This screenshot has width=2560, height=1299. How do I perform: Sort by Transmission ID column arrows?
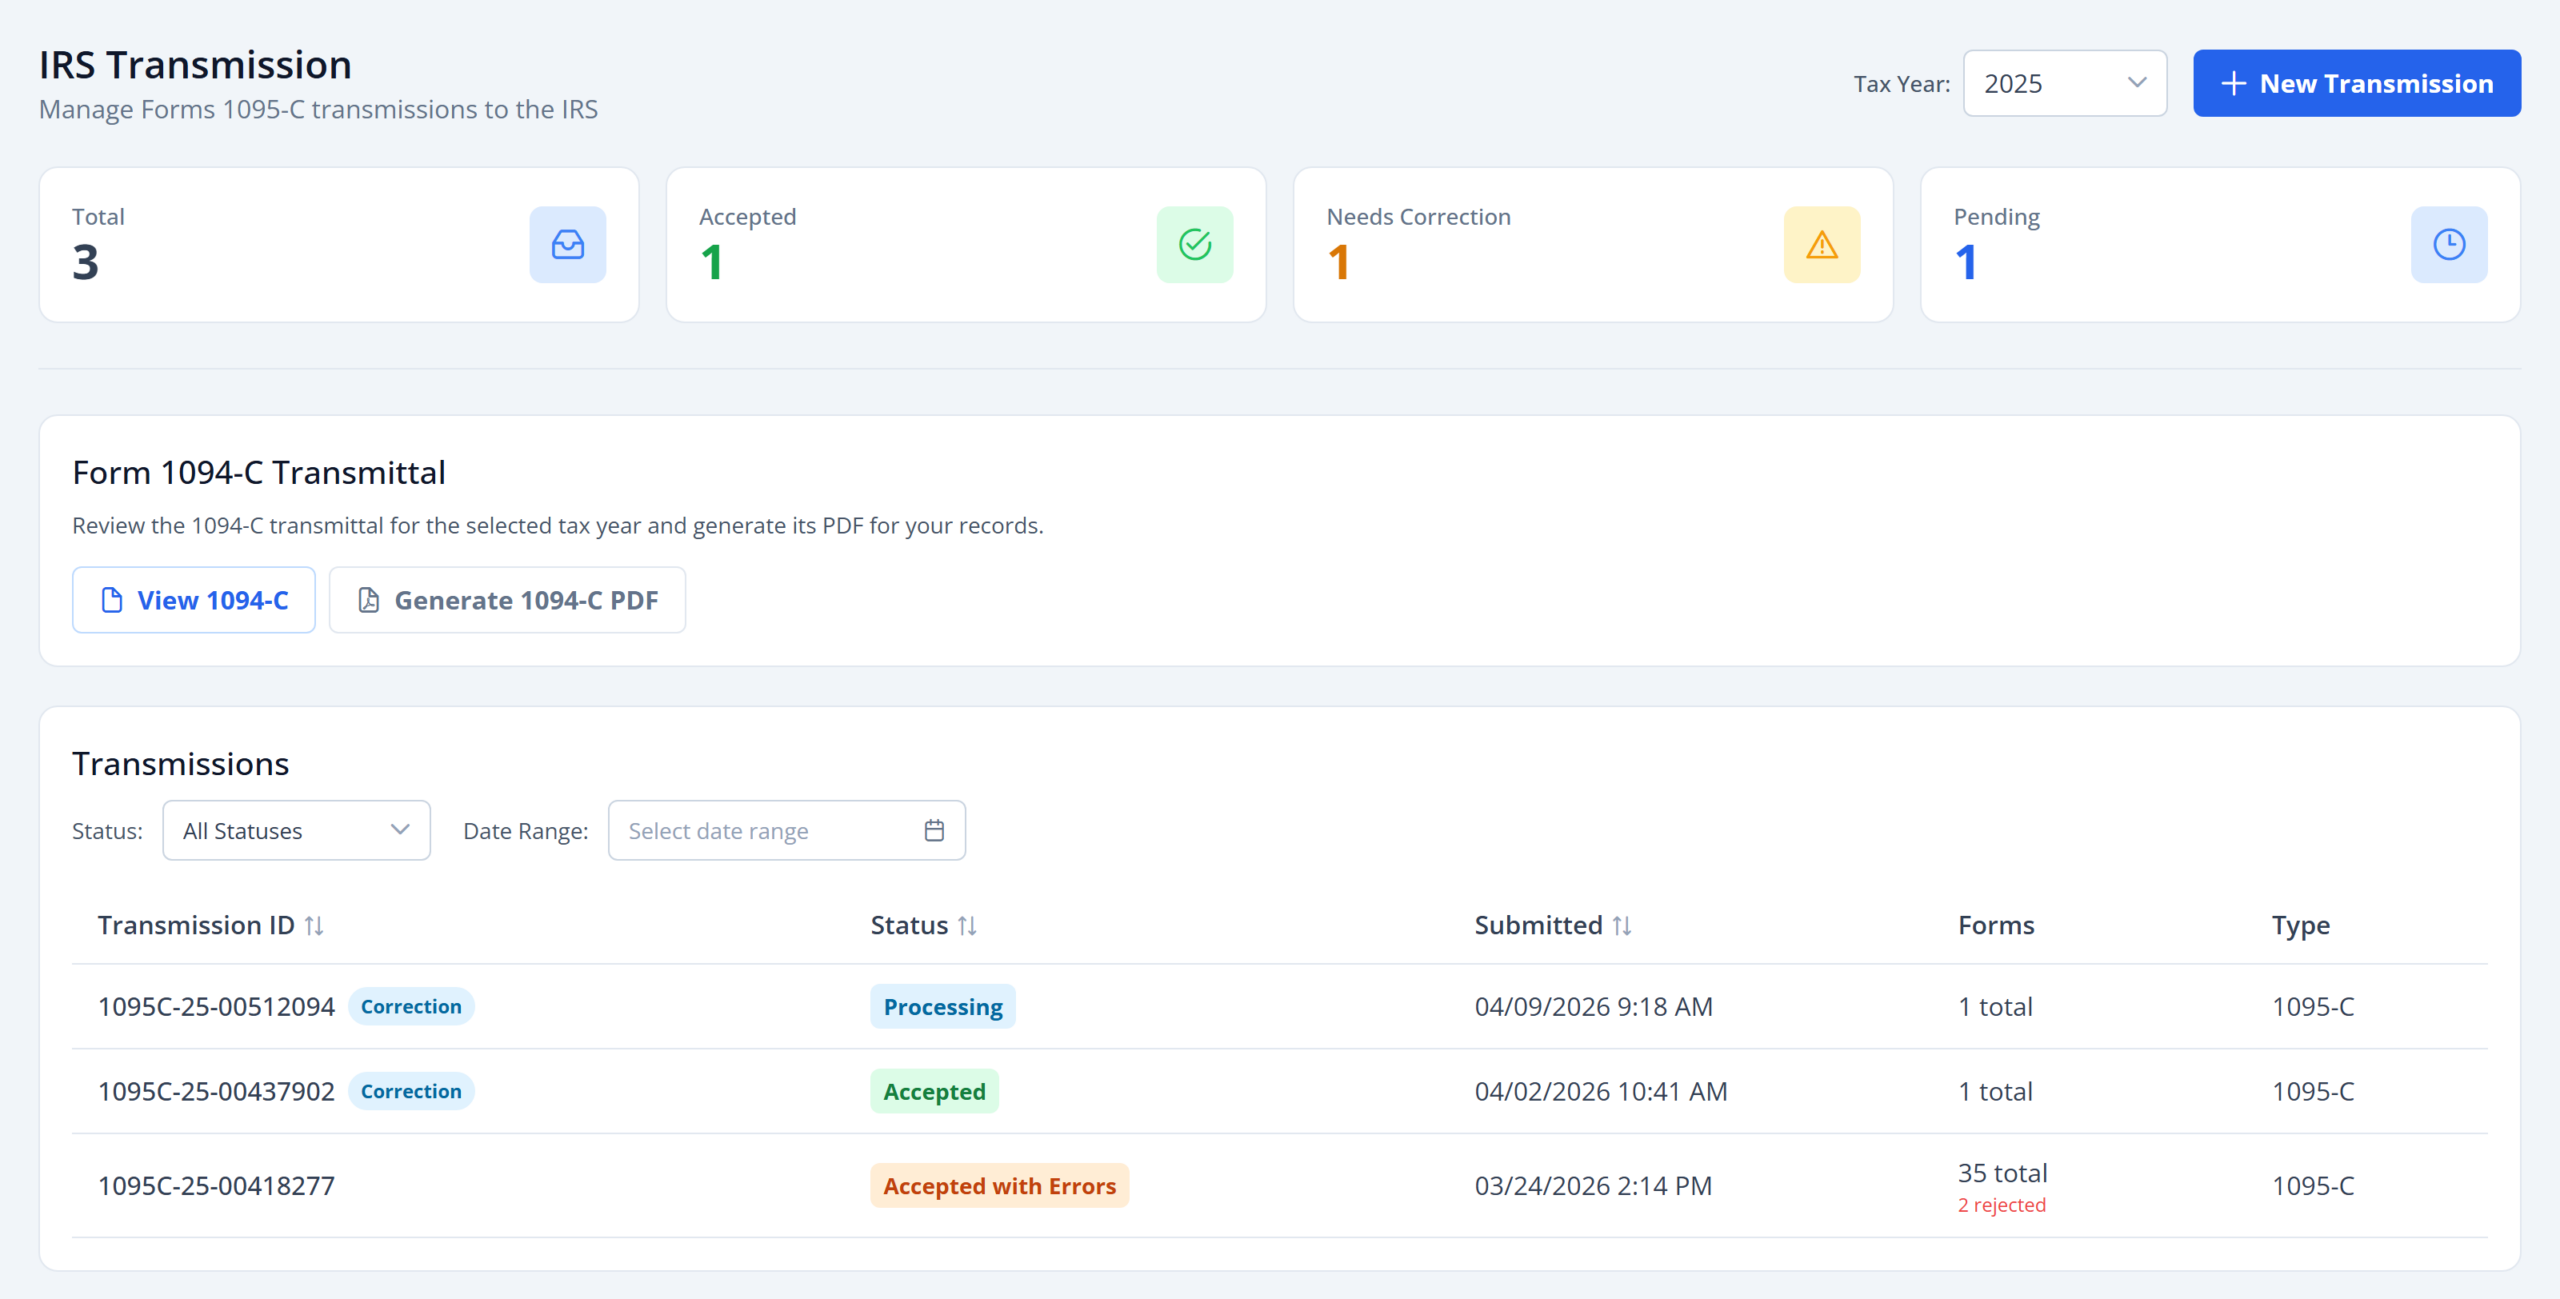314,926
